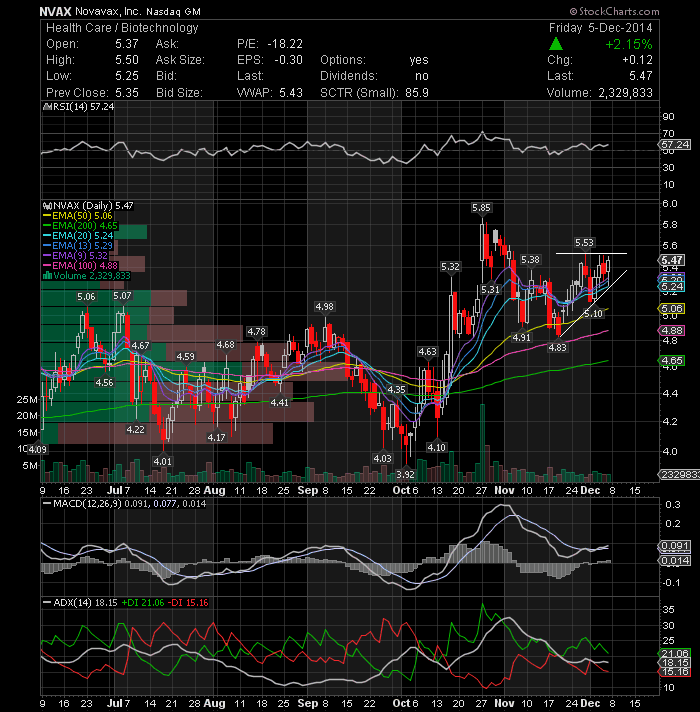The image size is (700, 712).
Task: Click the EMA(13) 5.29 legend entry
Action: [78, 245]
